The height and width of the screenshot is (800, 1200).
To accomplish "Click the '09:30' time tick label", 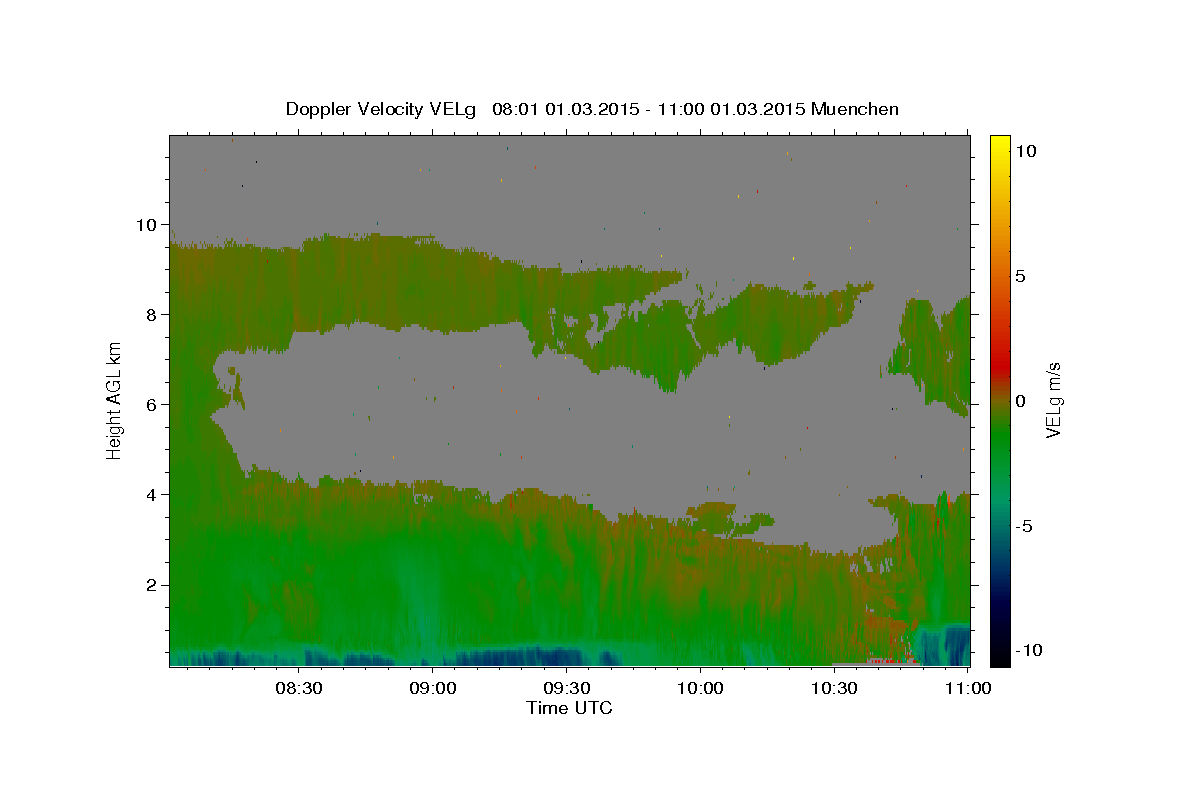I will (x=566, y=688).
